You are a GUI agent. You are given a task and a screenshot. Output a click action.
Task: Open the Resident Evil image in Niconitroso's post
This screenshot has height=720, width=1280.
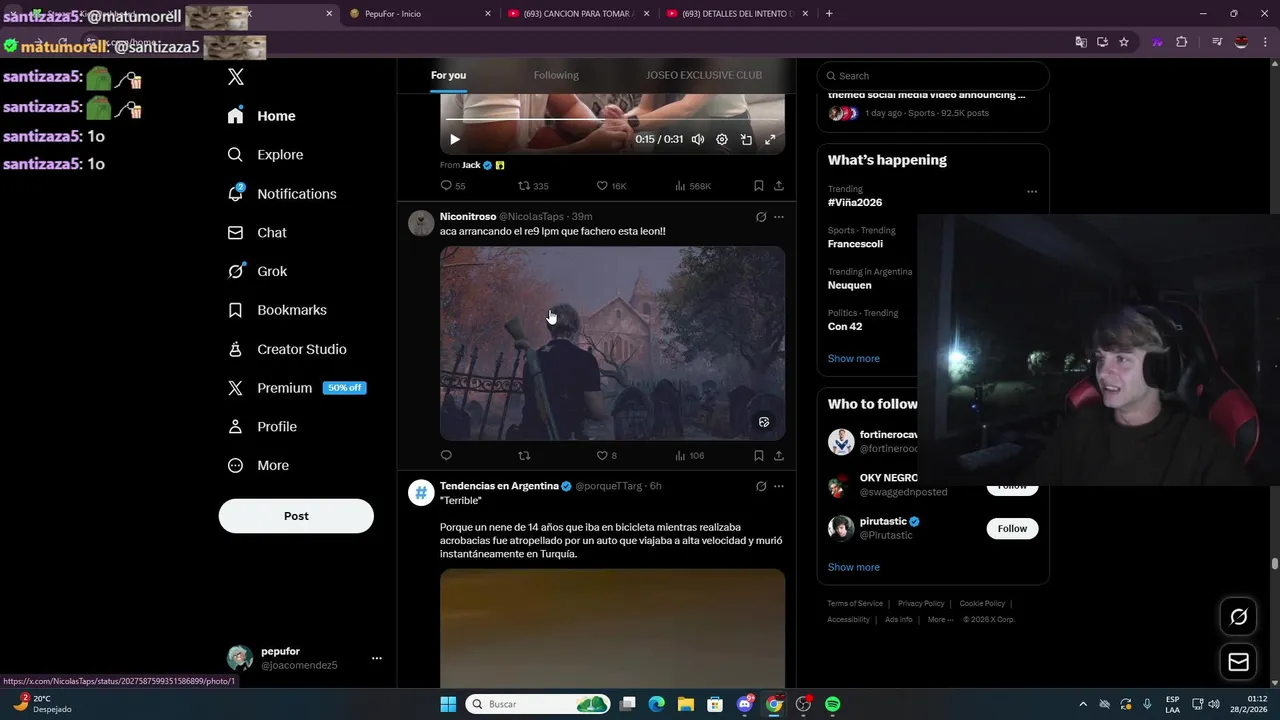point(612,343)
